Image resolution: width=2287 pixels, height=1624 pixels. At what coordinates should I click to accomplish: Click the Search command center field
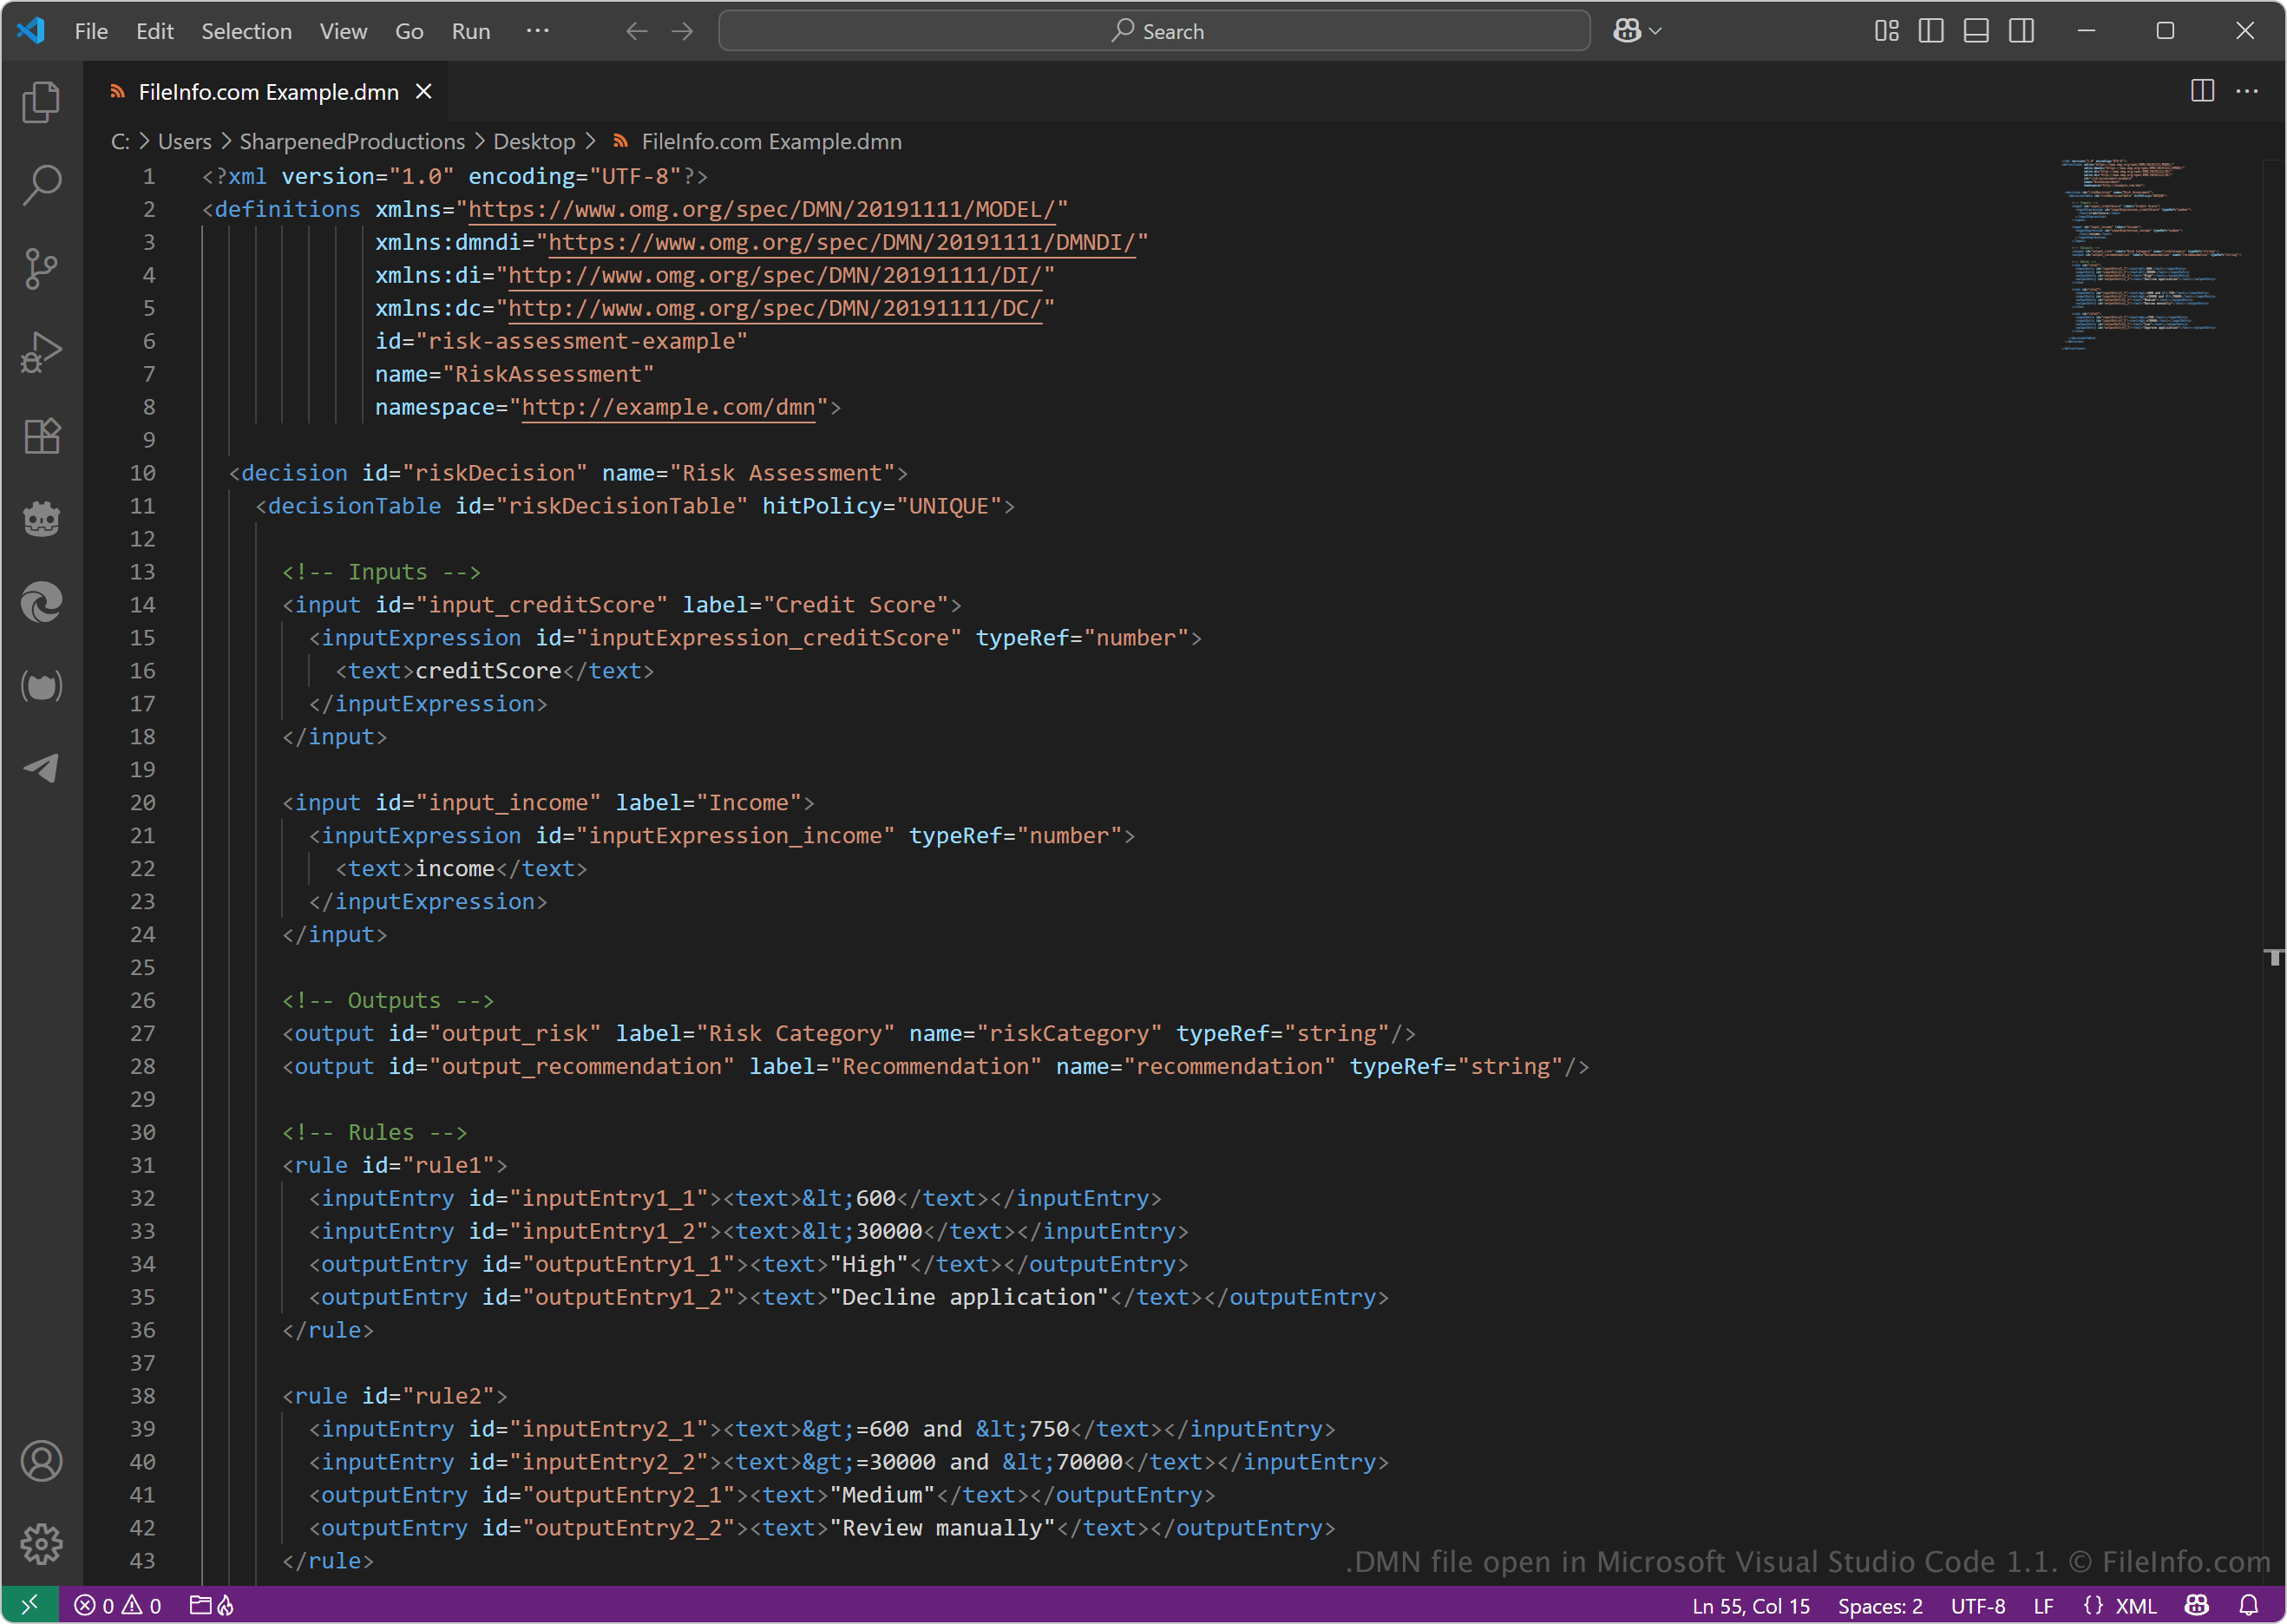pos(1154,31)
